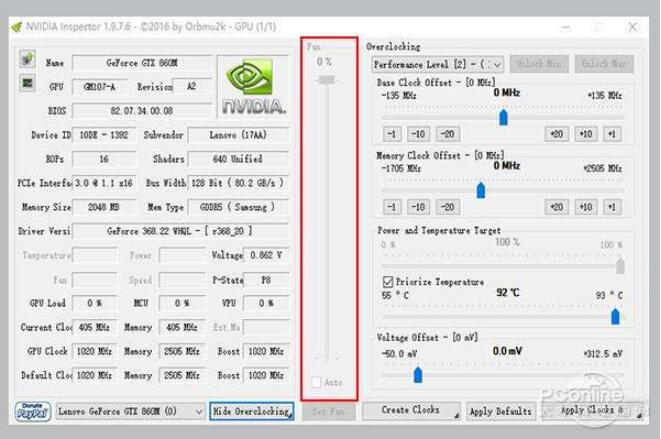Uncheck Priorize Temperature checkbox
The height and width of the screenshot is (439, 661).
point(389,282)
